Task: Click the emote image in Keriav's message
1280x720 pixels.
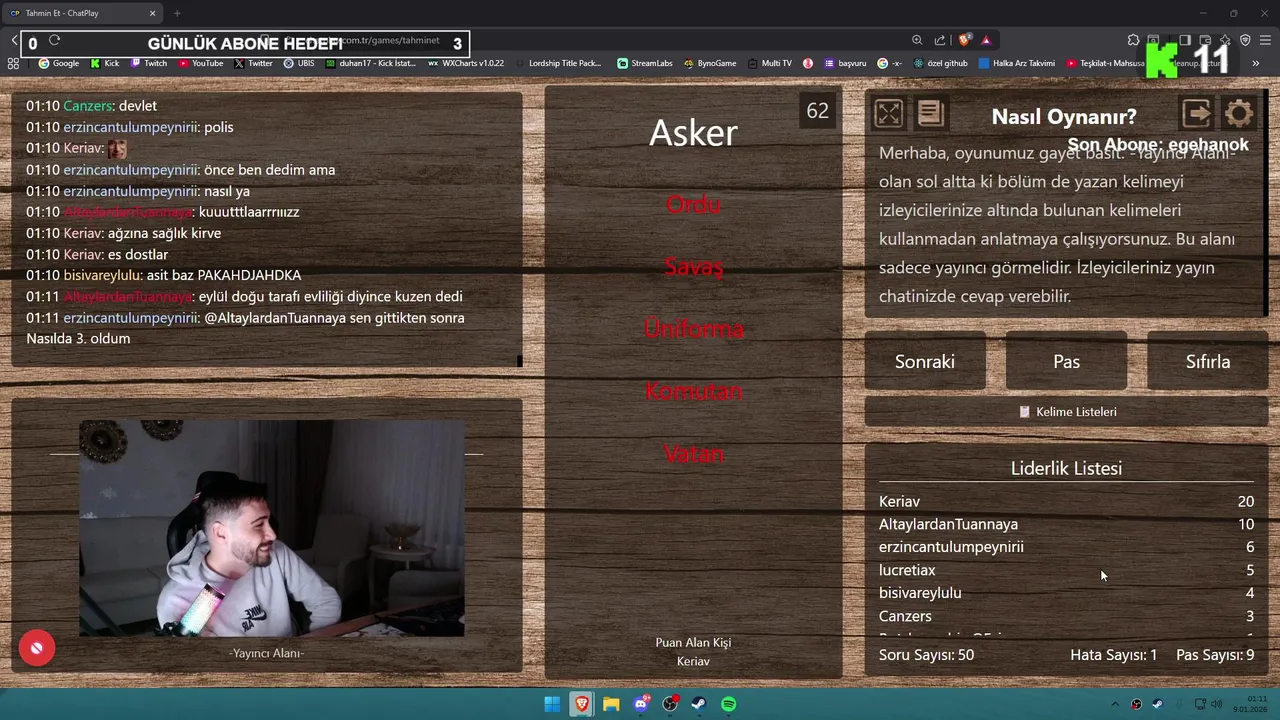Action: tap(117, 148)
